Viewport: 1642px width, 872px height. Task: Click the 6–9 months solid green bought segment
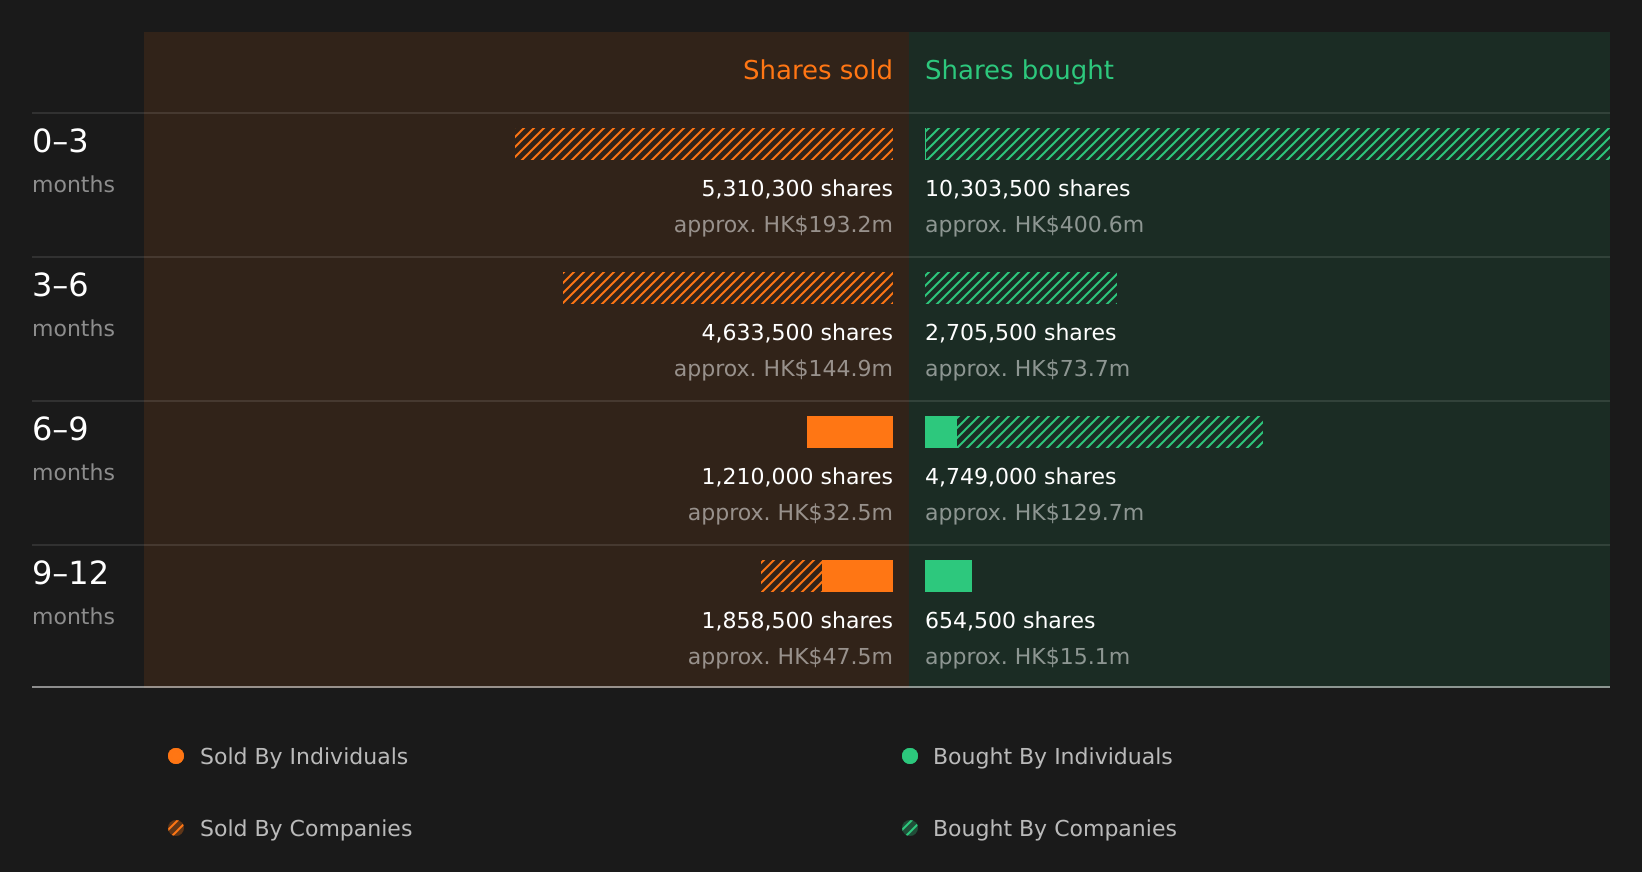[941, 432]
